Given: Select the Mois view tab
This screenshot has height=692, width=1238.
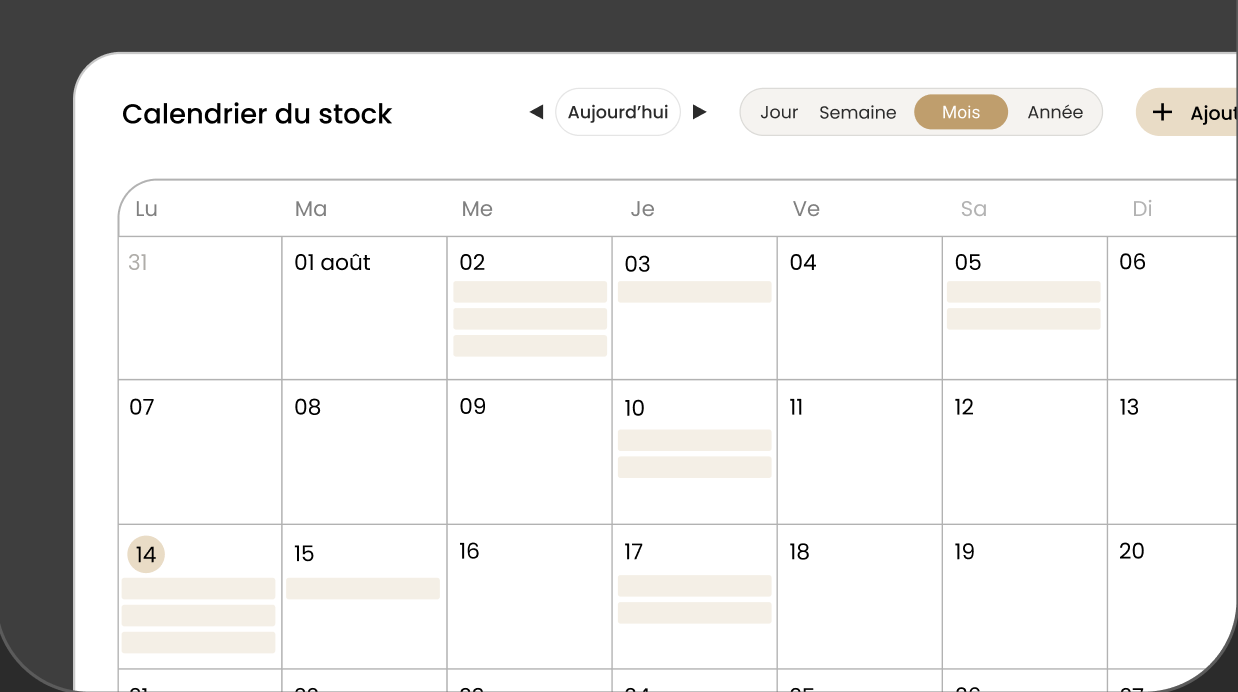Looking at the screenshot, I should click(x=961, y=112).
